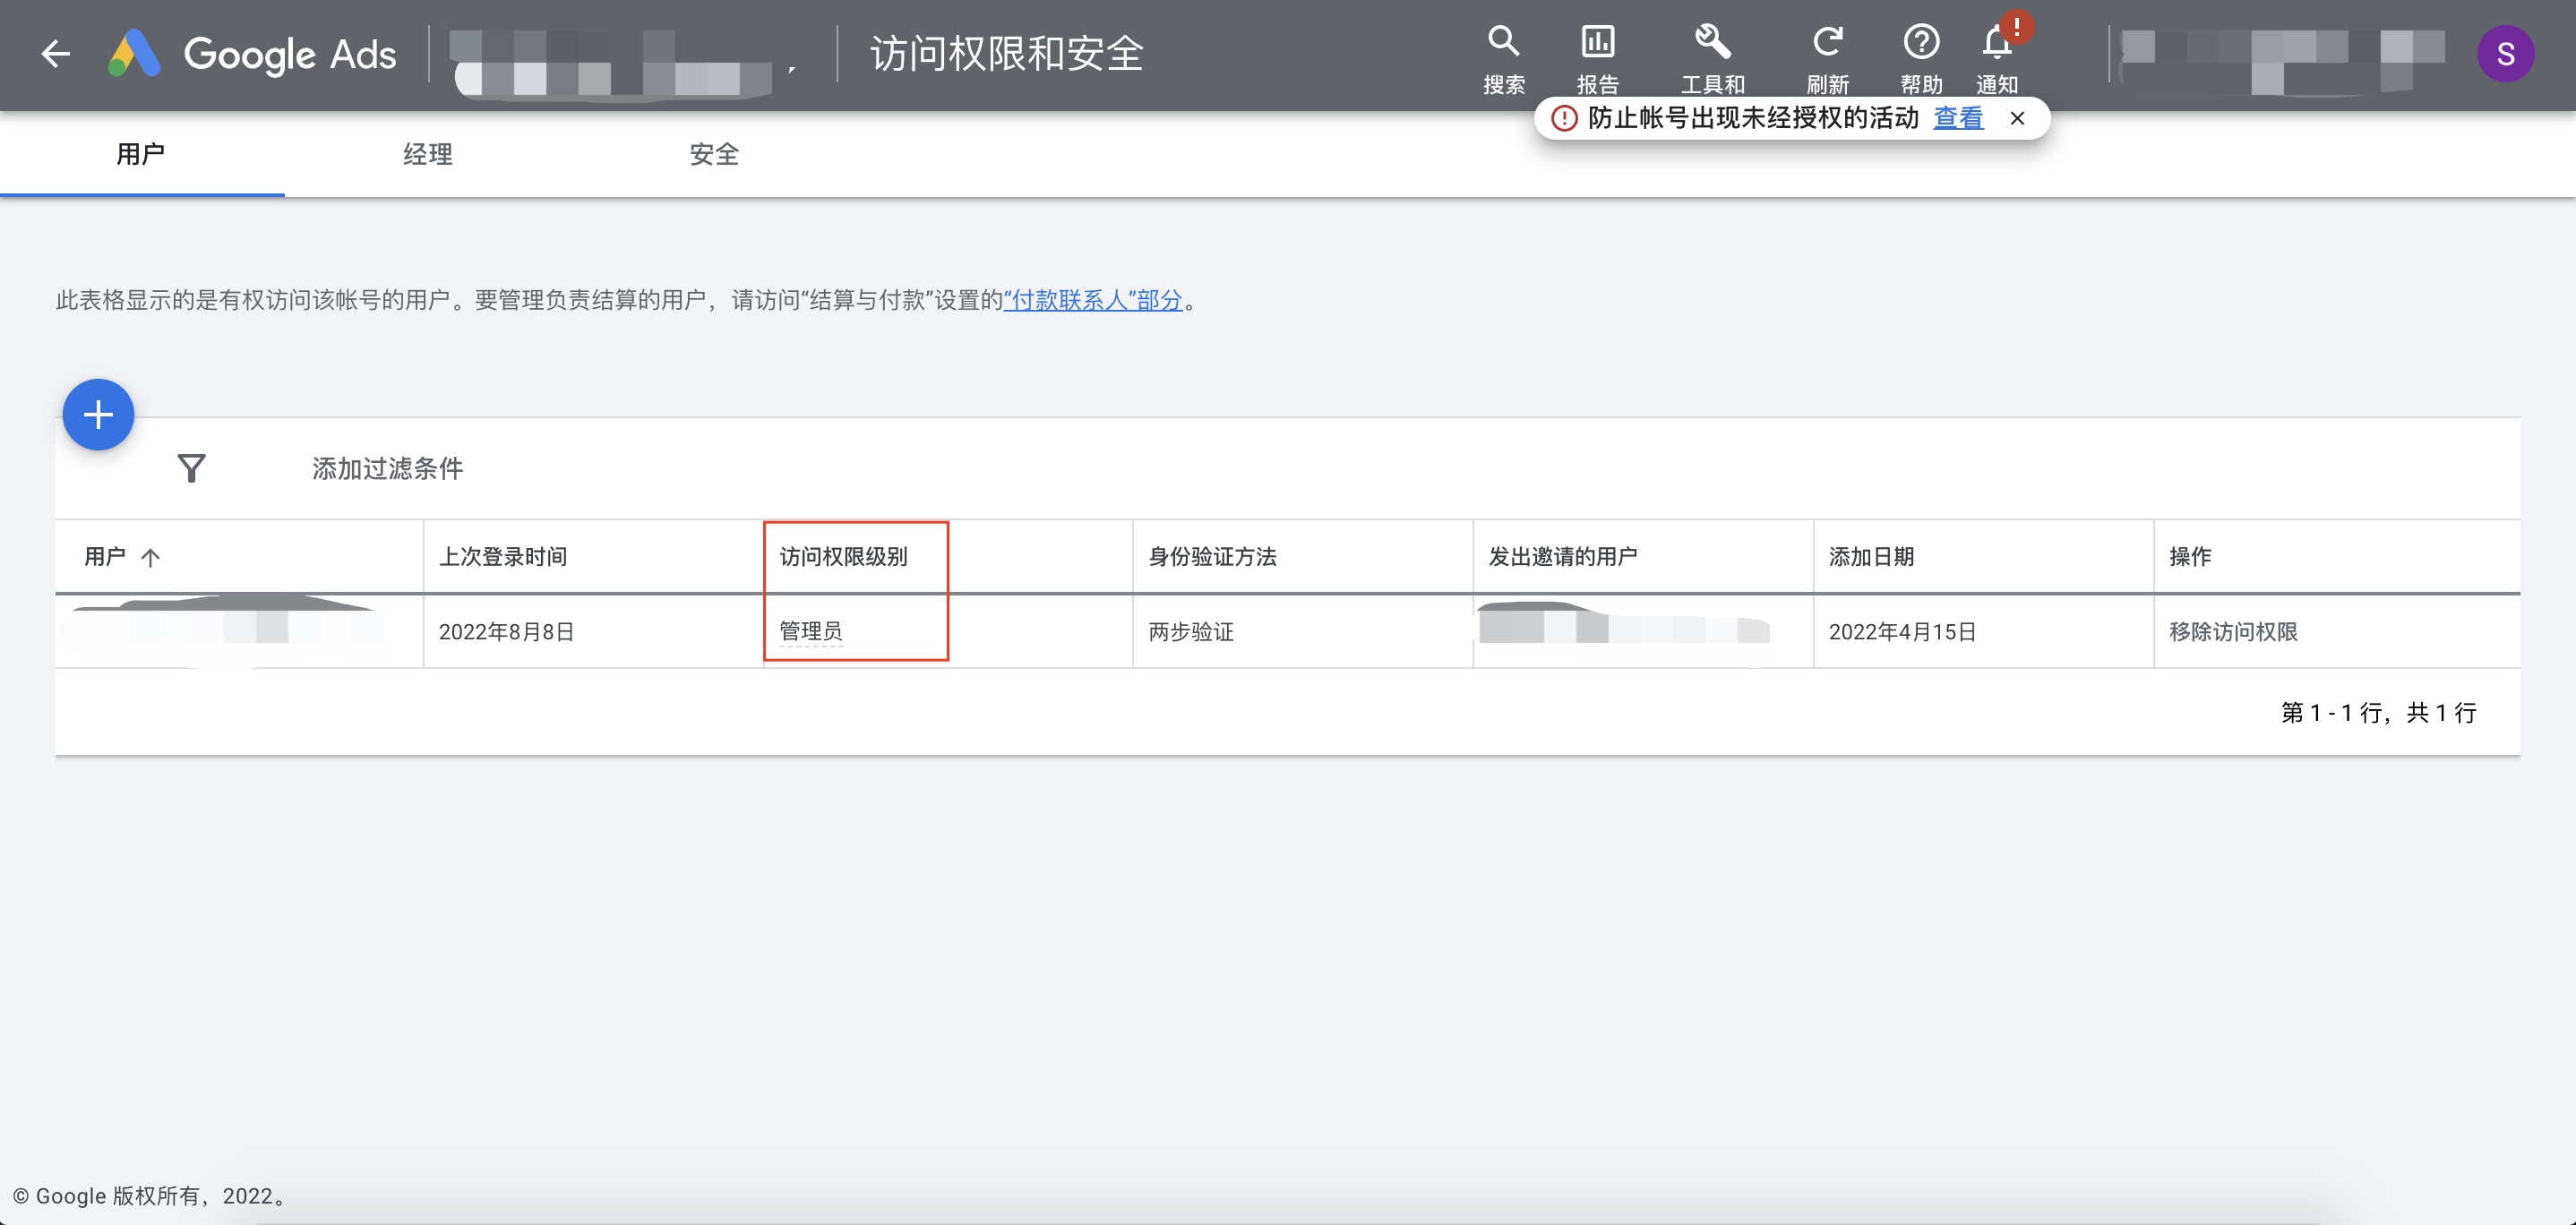2576x1225 pixels.
Task: Open the 帮助 help icon
Action: coord(1921,58)
